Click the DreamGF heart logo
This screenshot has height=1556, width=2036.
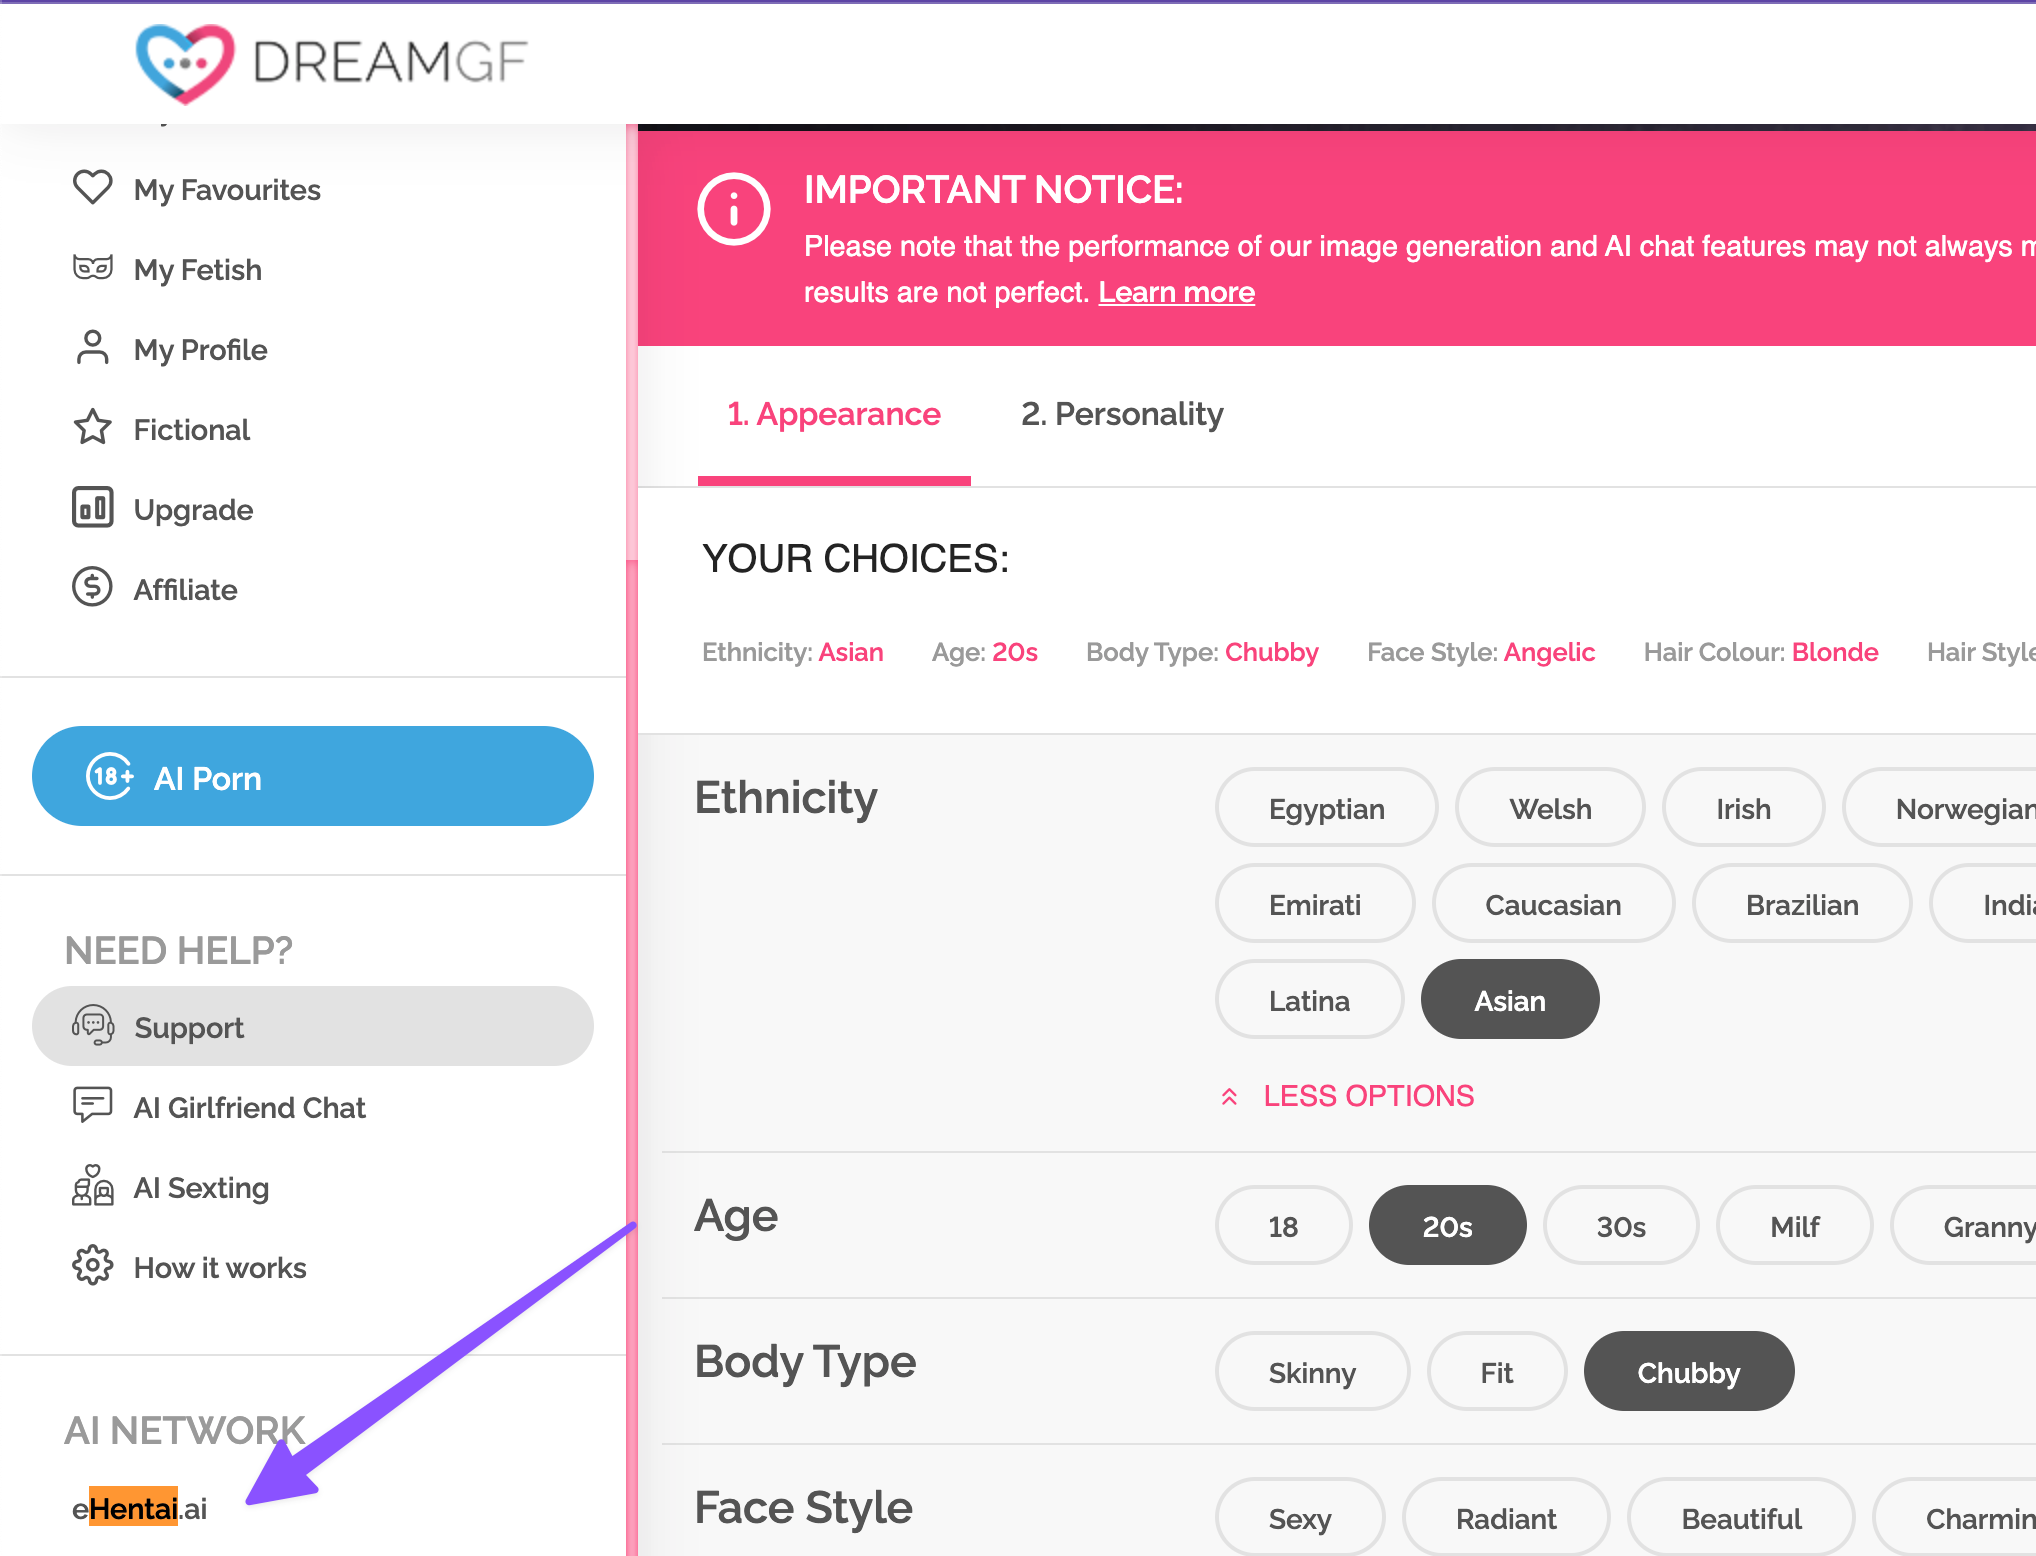[185, 62]
